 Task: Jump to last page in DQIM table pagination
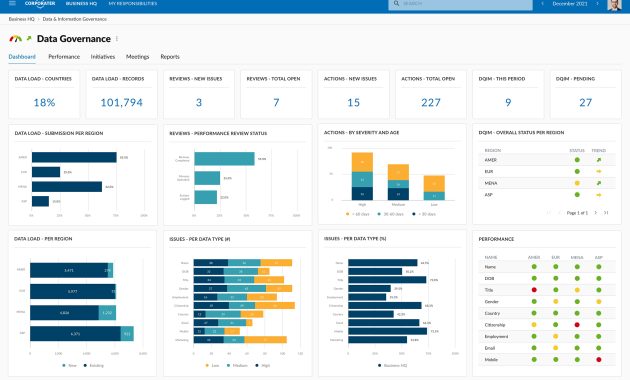pyautogui.click(x=606, y=213)
